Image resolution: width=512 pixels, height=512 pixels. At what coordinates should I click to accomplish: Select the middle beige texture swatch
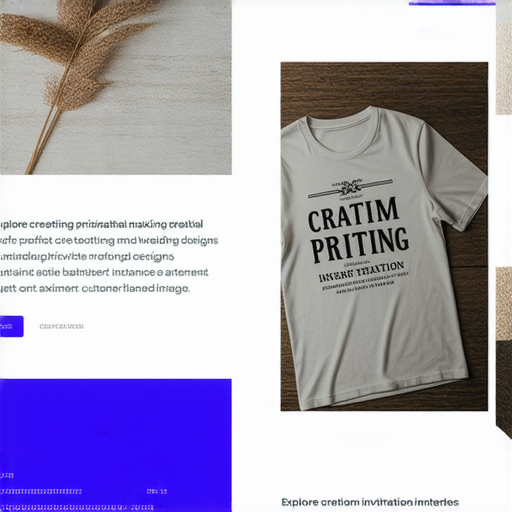pos(504,304)
